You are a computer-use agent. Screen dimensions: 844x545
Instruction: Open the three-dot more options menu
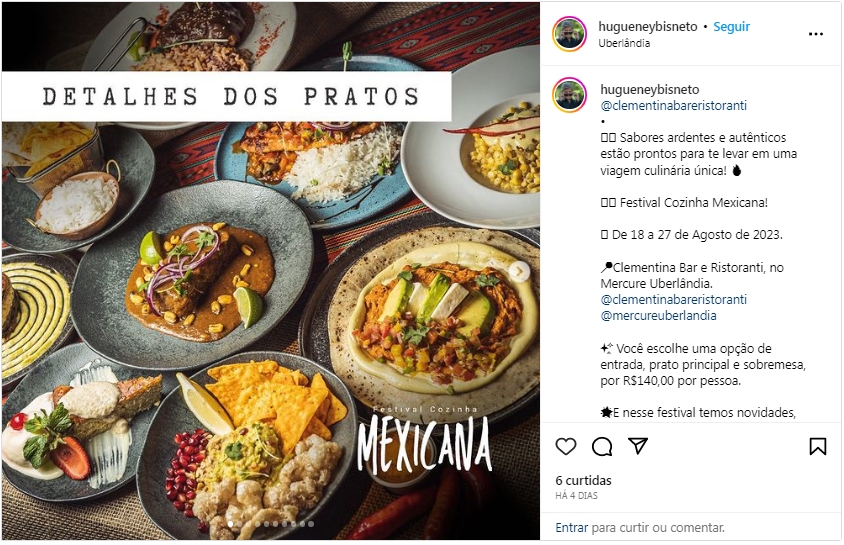816,34
